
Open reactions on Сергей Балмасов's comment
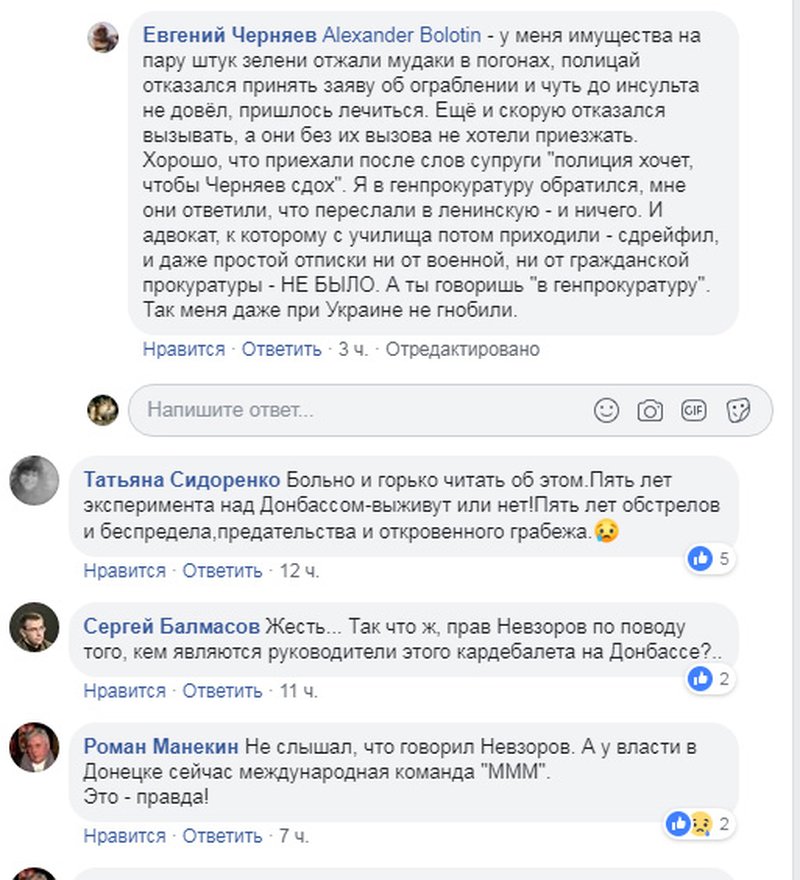pos(711,679)
